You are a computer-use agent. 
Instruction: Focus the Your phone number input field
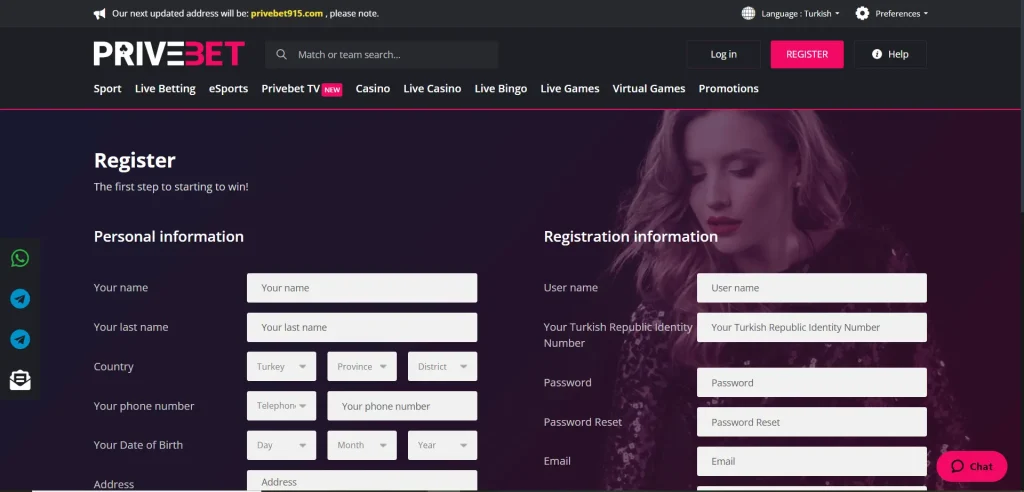402,406
